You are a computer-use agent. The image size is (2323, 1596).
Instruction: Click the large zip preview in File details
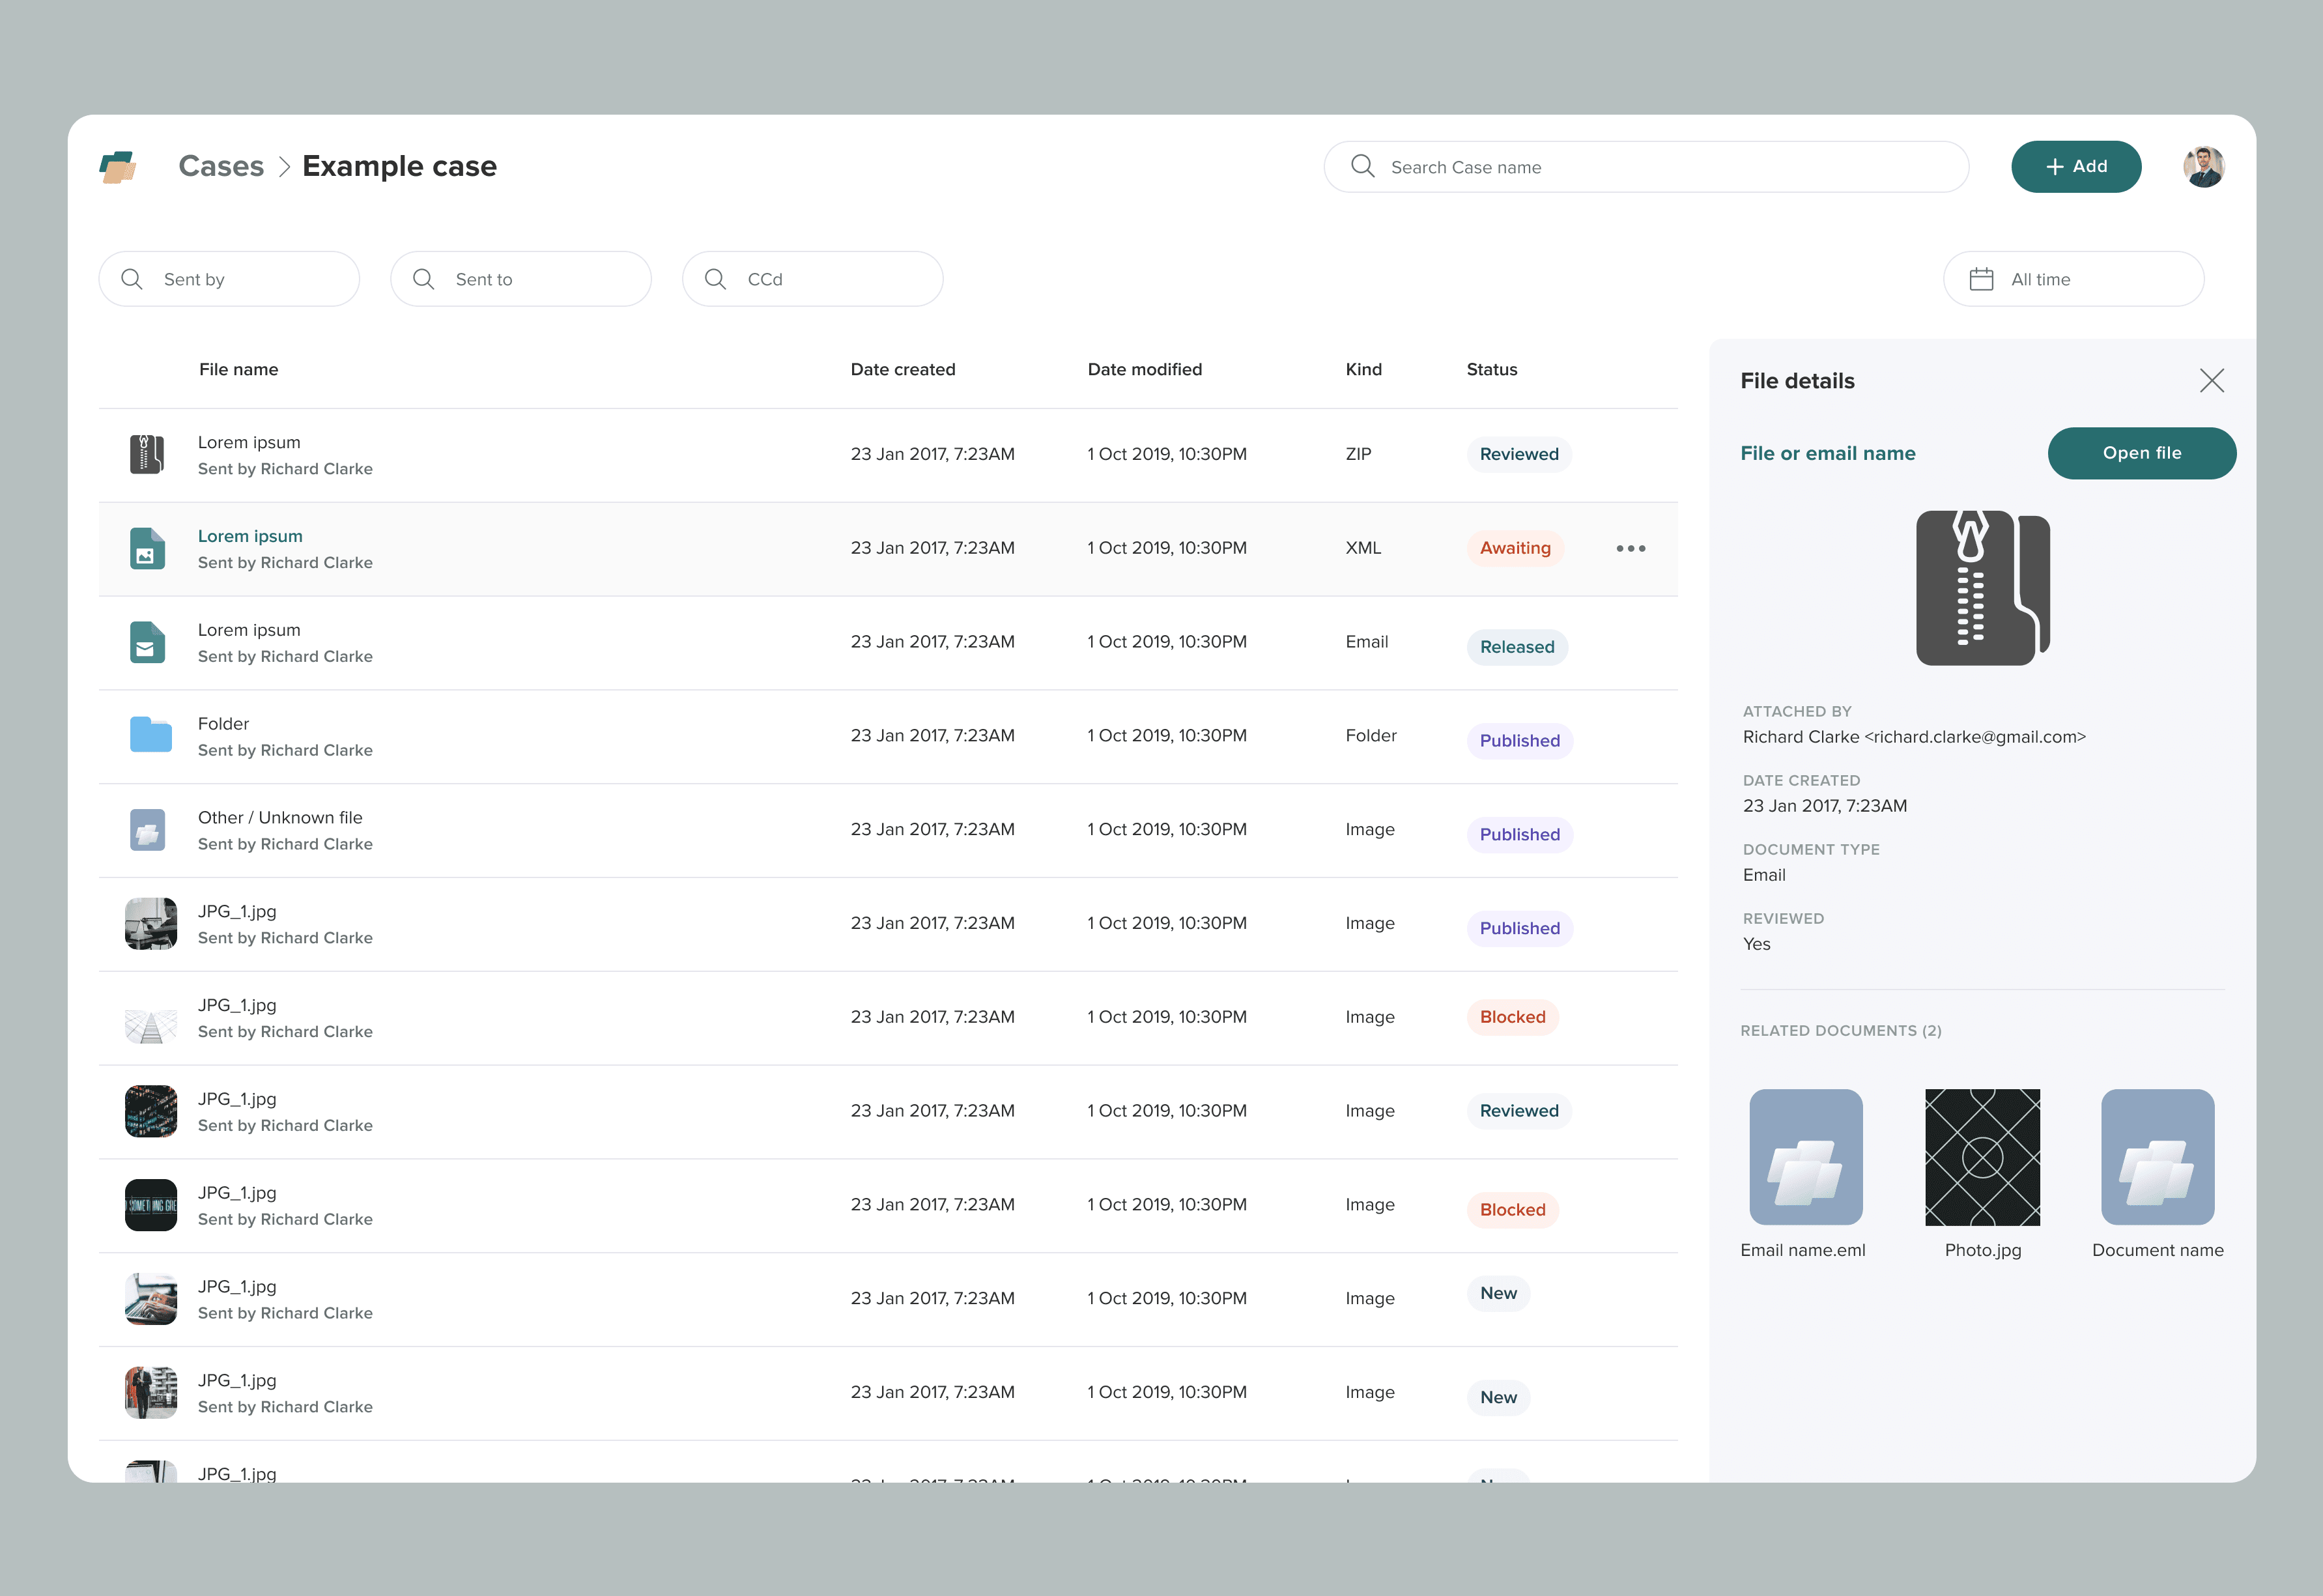[1982, 587]
